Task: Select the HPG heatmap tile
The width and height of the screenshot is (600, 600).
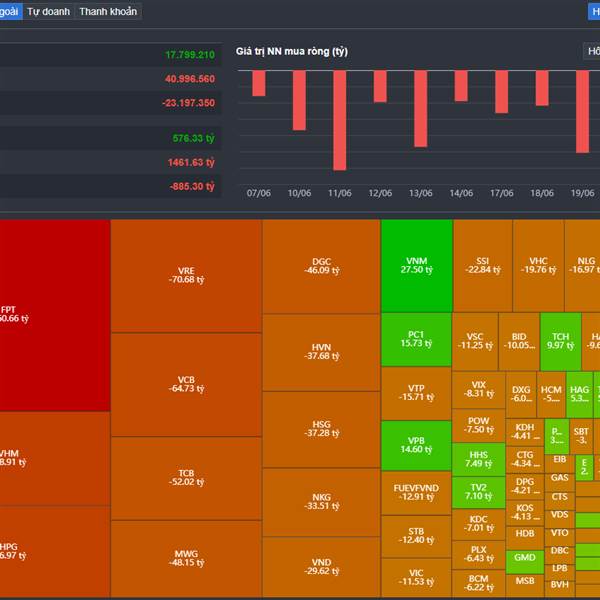Action: coord(55,551)
